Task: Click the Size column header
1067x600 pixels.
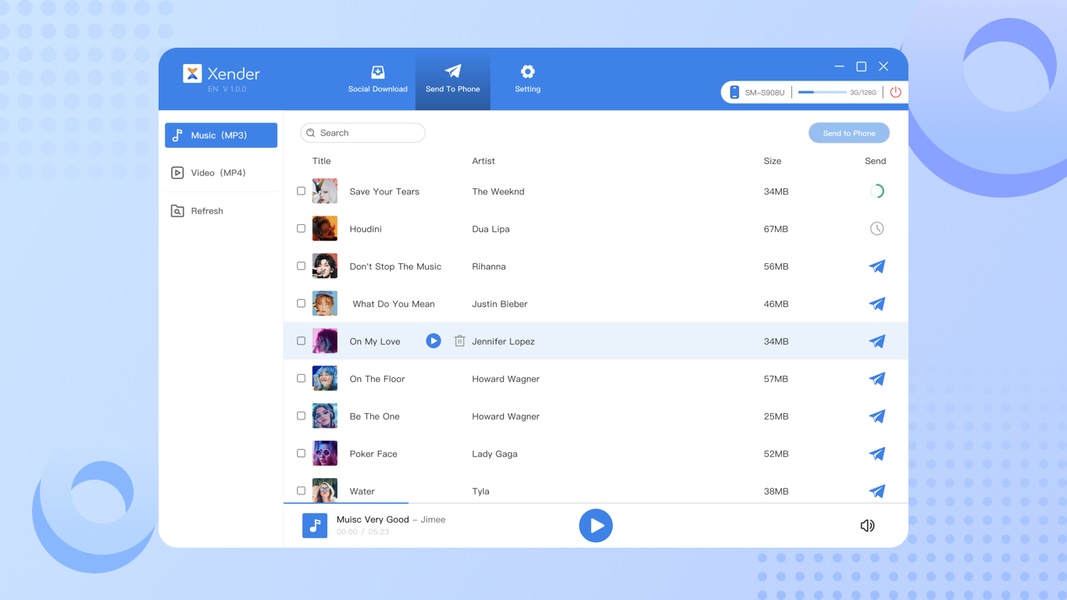Action: pyautogui.click(x=772, y=161)
